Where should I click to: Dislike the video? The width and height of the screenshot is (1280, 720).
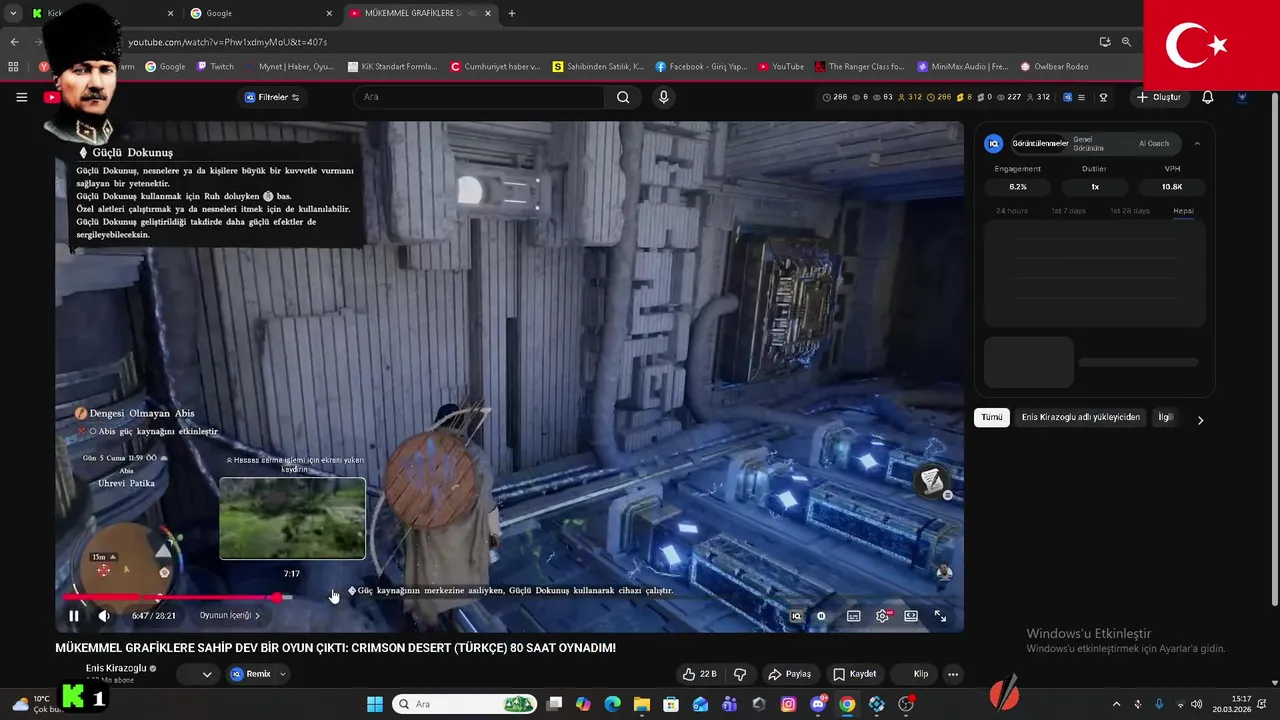click(x=740, y=674)
